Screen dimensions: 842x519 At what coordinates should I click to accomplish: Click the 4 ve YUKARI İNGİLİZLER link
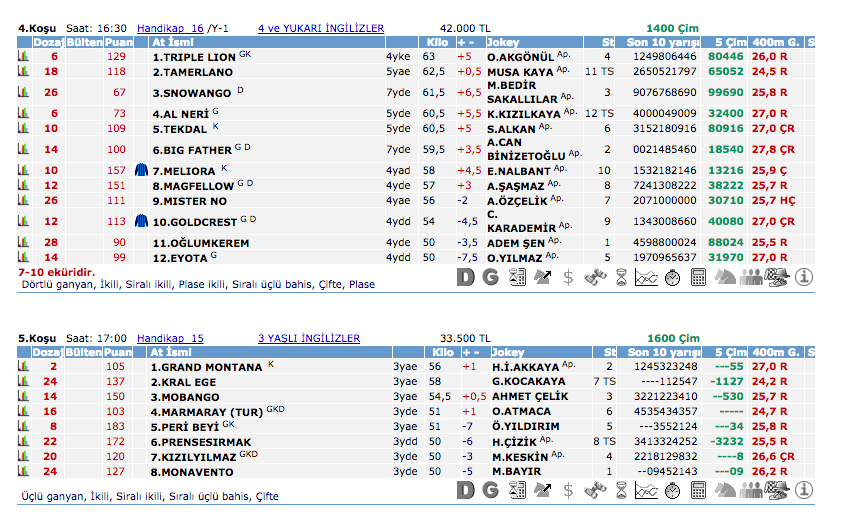pyautogui.click(x=320, y=29)
